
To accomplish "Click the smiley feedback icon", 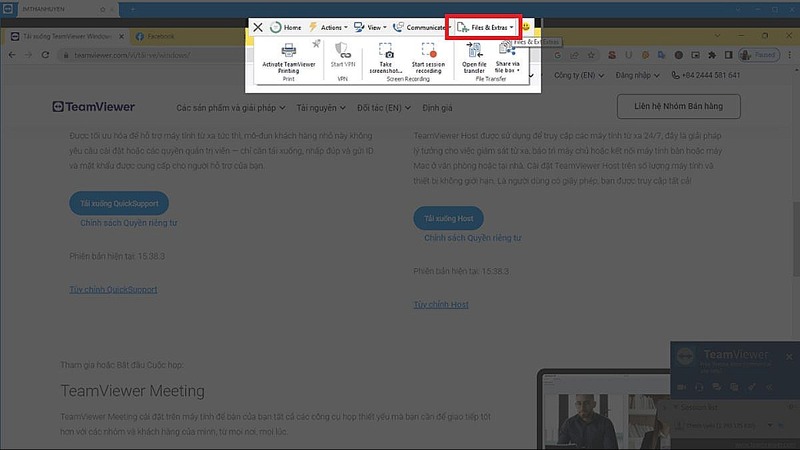I will point(526,27).
